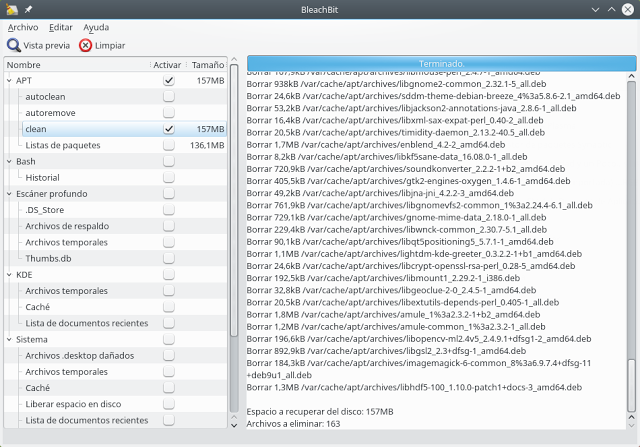The height and width of the screenshot is (447, 640).
Task: Minimize the BleachBit window
Action: pyautogui.click(x=595, y=9)
